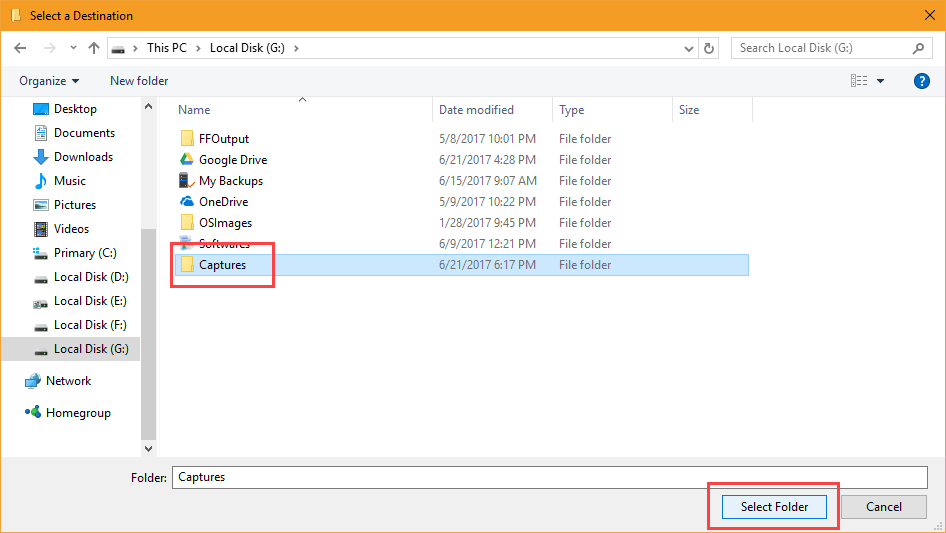This screenshot has height=533, width=946.
Task: Open Videos in the navigation pane
Action: (x=71, y=229)
